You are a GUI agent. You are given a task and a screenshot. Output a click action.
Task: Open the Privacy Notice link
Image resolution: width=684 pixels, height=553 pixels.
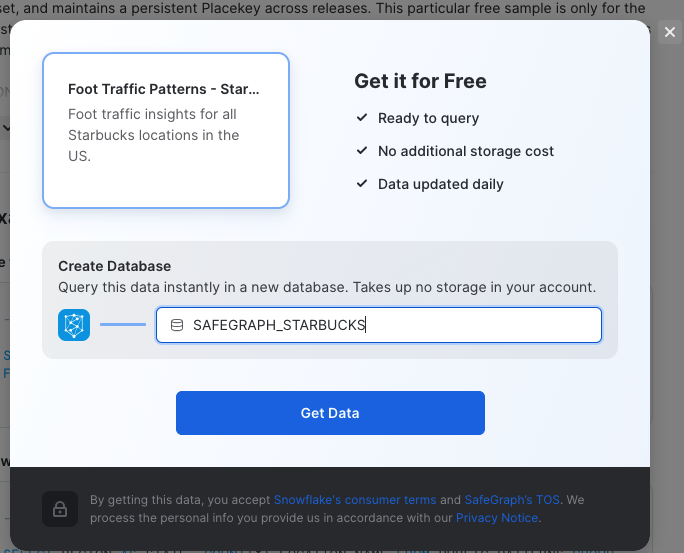[x=497, y=518]
